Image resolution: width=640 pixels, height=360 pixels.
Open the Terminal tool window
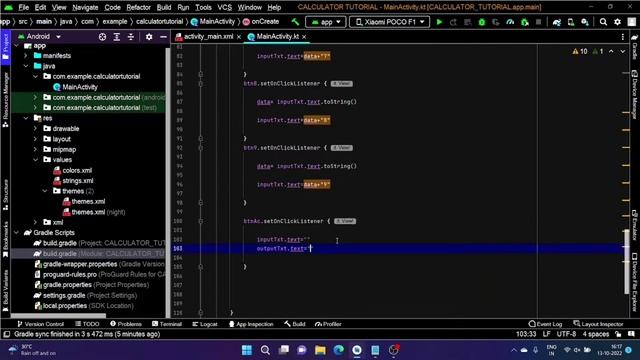[167, 324]
